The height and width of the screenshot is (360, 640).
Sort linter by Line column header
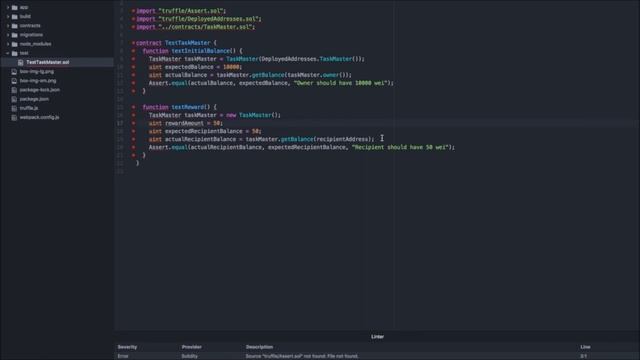[585, 347]
